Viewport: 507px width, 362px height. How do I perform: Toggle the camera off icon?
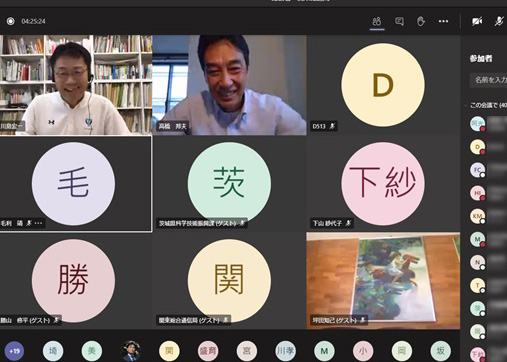(477, 22)
